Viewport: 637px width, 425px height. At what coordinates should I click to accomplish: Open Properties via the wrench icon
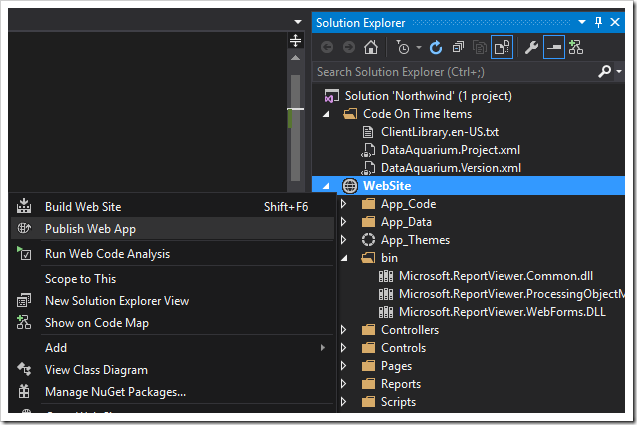[531, 47]
